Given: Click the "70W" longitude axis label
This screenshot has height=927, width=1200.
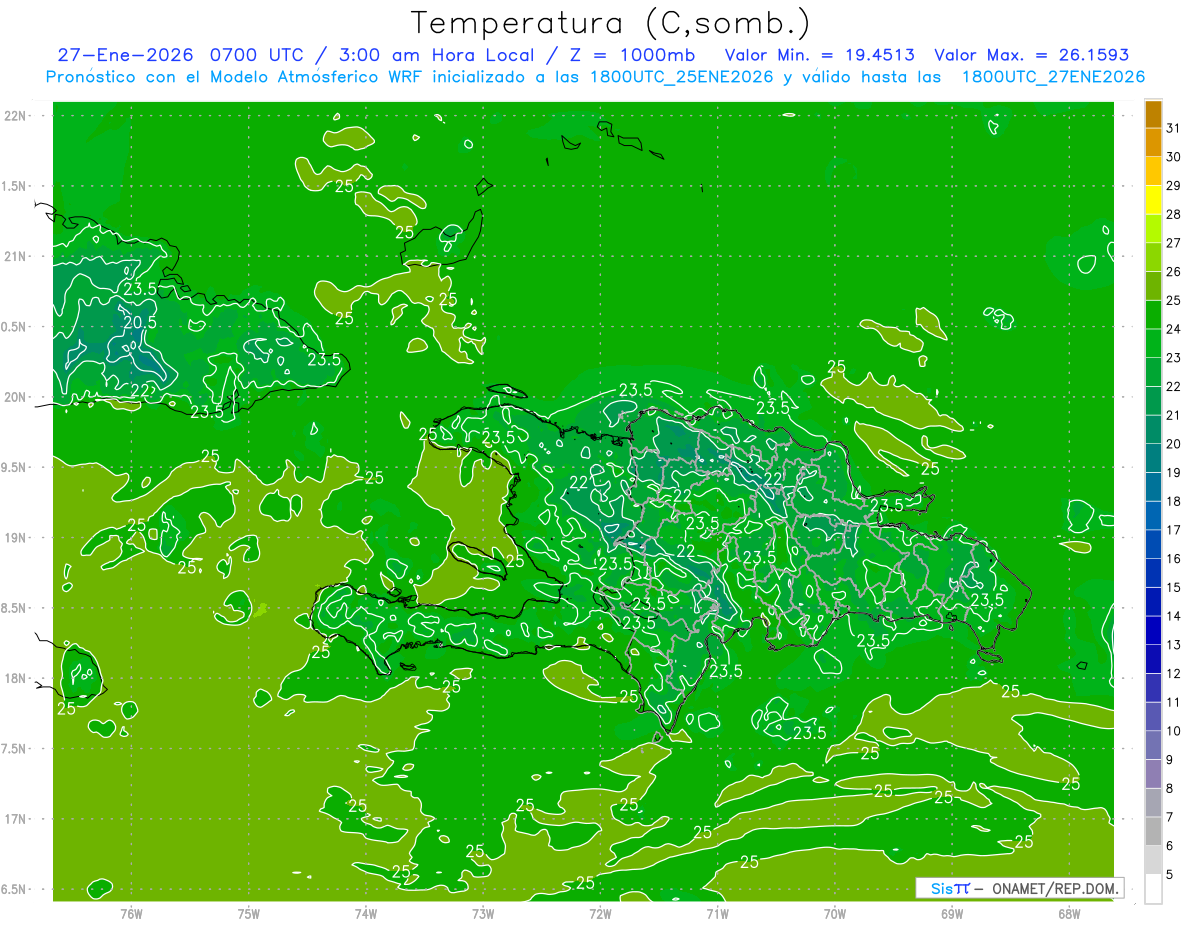Looking at the screenshot, I should [x=834, y=913].
